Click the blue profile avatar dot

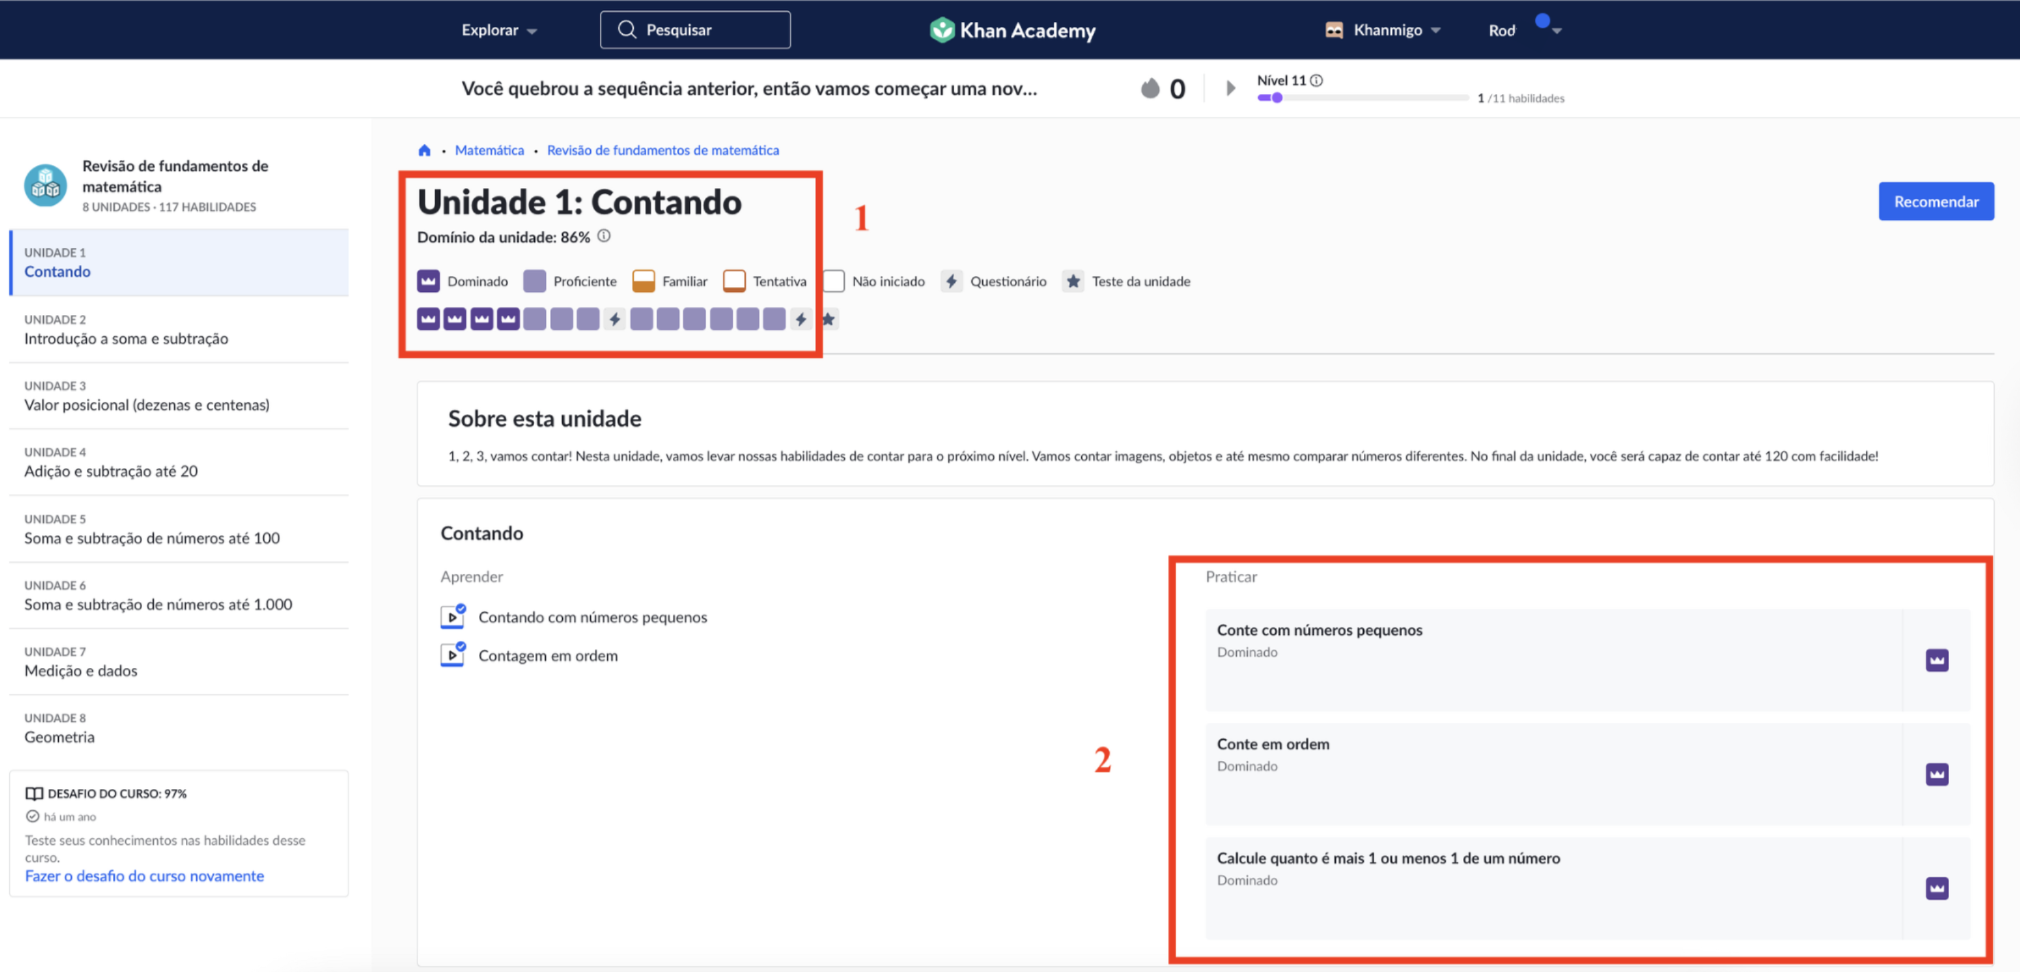click(1542, 21)
